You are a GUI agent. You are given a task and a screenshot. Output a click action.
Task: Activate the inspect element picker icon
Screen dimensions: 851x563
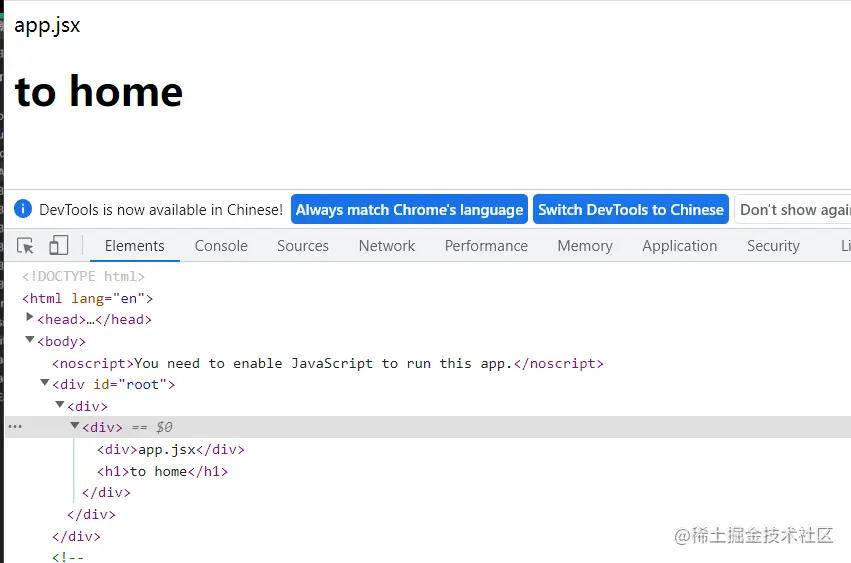(x=25, y=246)
